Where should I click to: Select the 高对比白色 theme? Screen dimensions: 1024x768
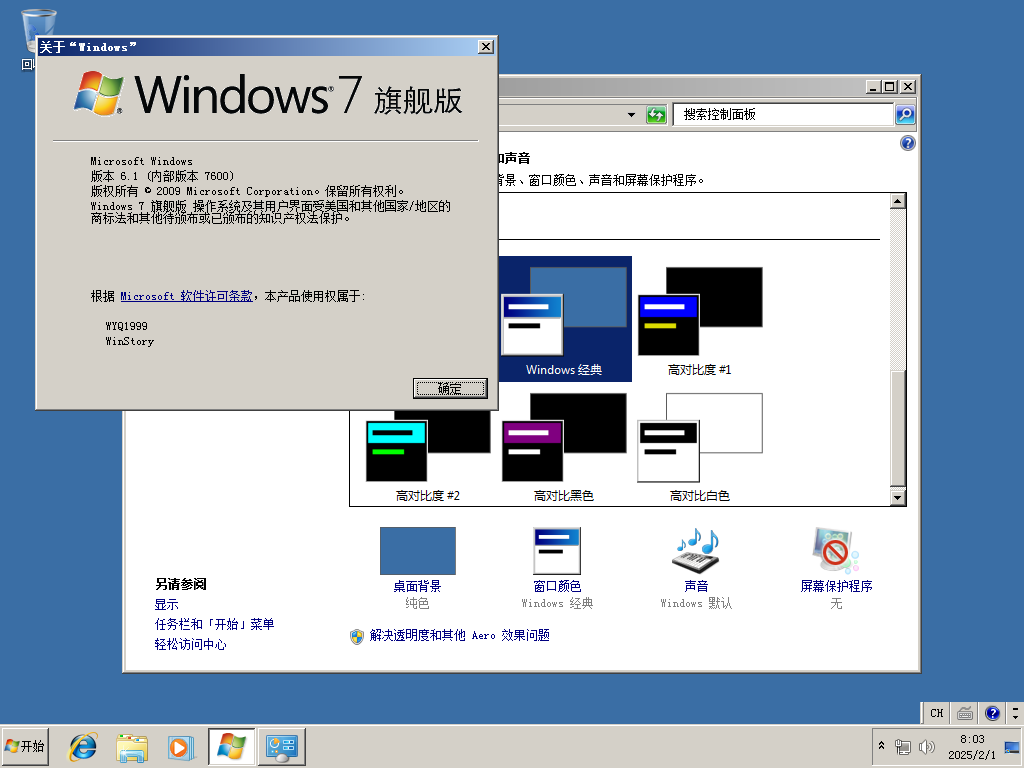[699, 448]
